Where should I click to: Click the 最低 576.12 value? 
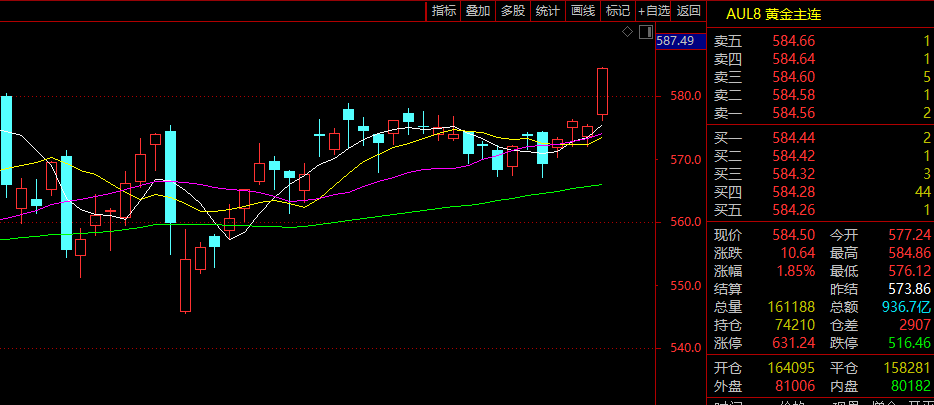[909, 271]
